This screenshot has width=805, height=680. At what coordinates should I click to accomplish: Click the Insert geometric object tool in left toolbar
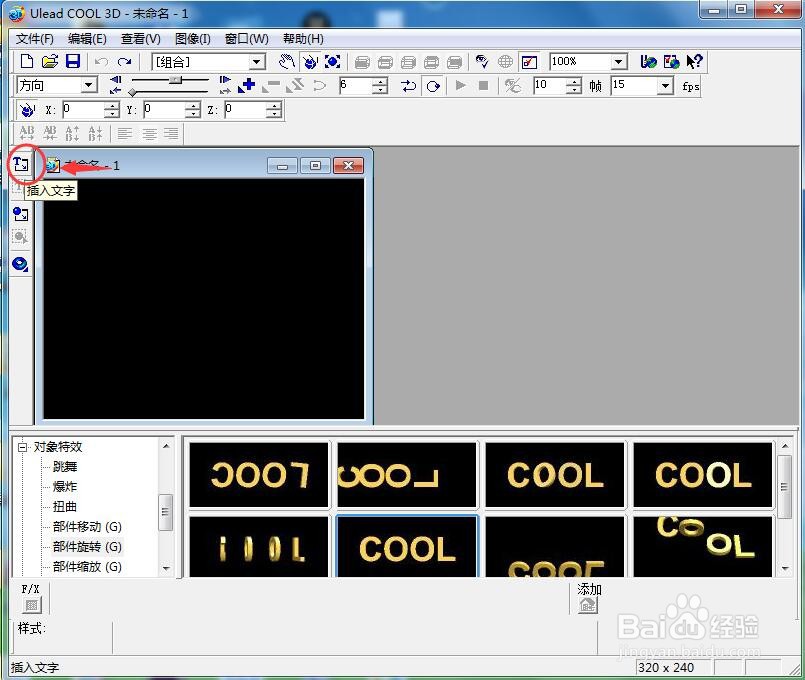click(x=21, y=264)
